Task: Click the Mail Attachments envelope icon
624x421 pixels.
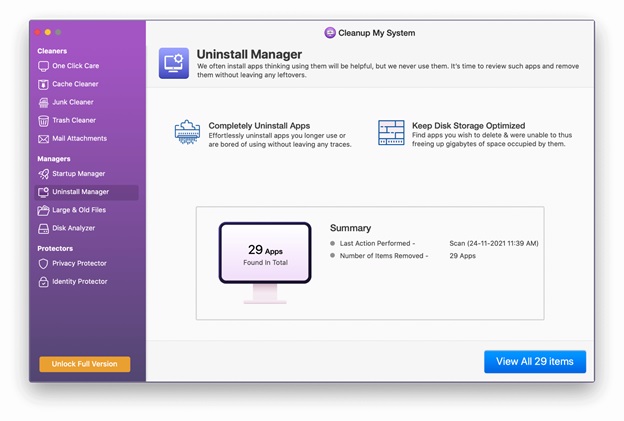Action: pyautogui.click(x=43, y=138)
